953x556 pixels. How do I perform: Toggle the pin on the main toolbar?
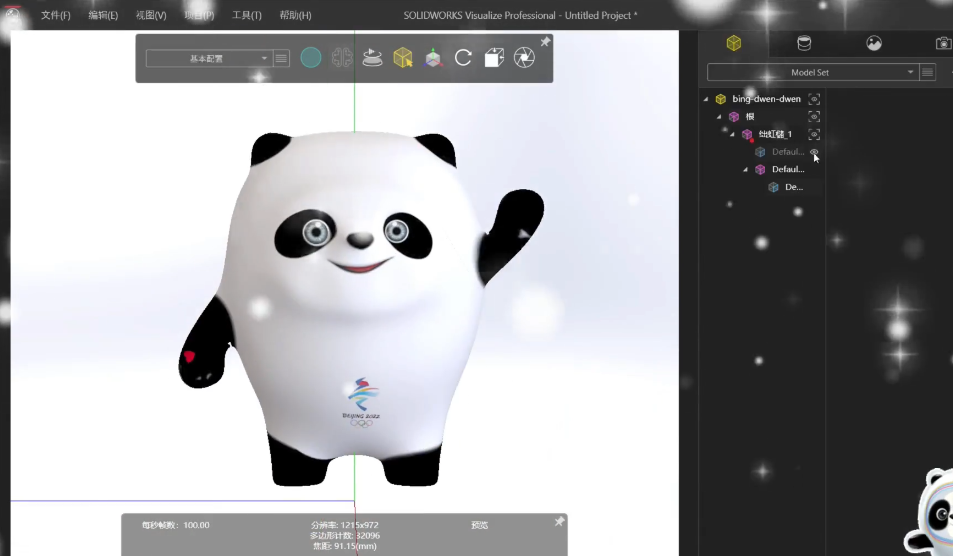pos(545,41)
